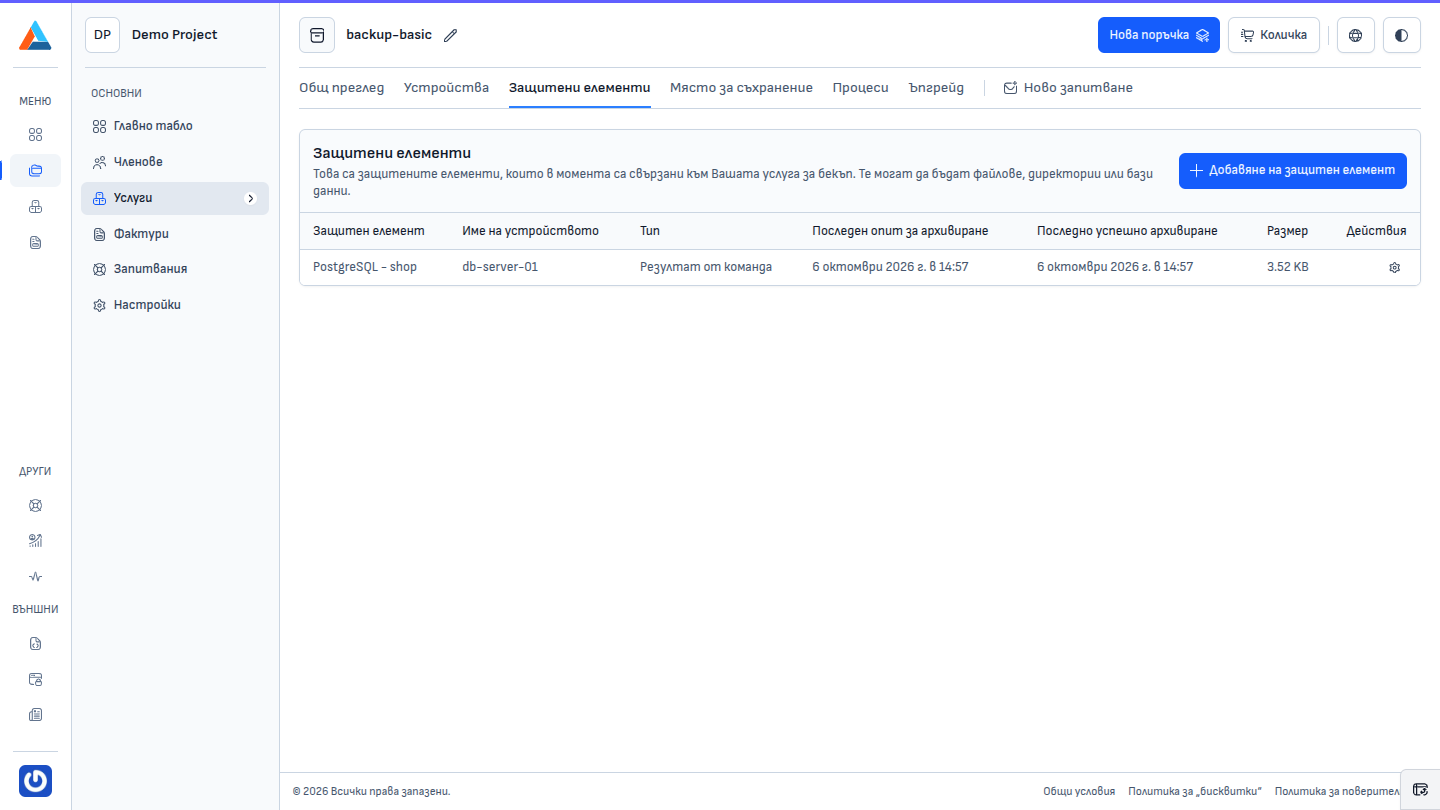Switch to the Устройства tab
The image size is (1440, 810).
click(x=446, y=88)
